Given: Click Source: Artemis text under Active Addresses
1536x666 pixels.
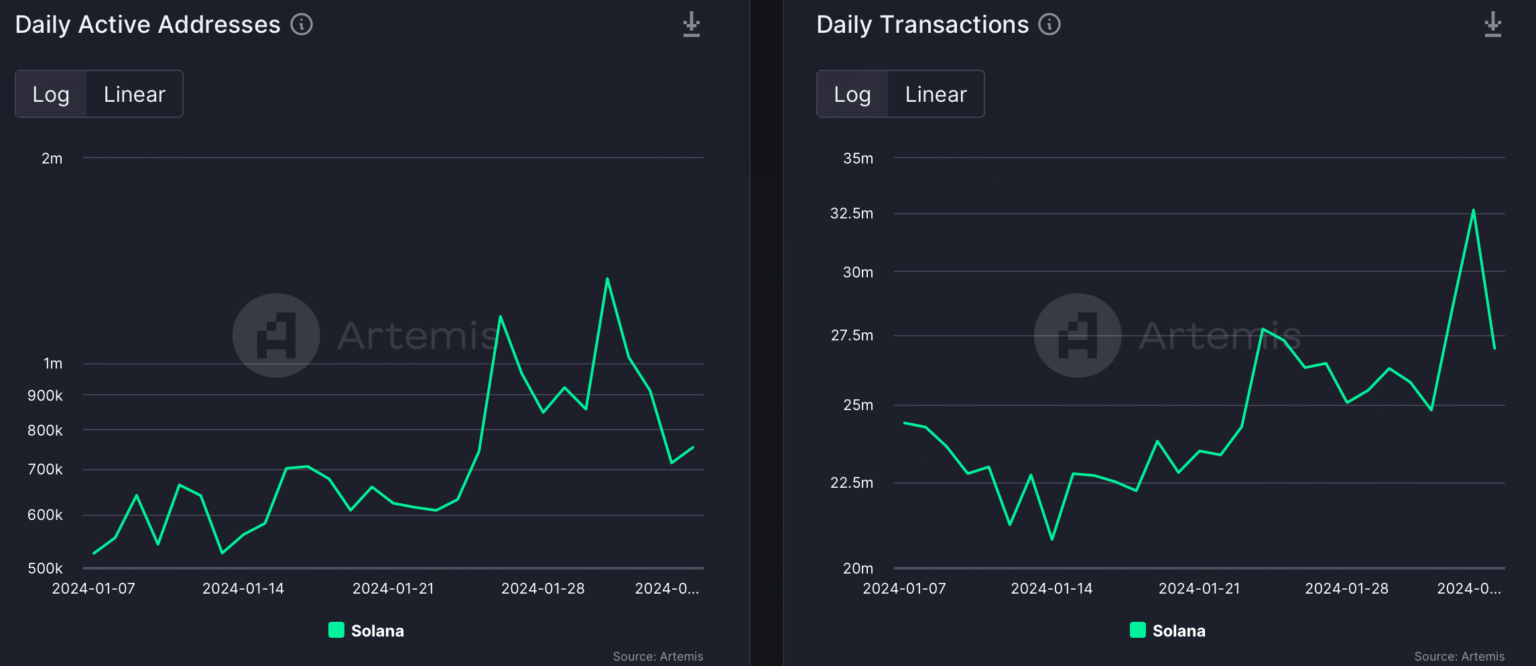Looking at the screenshot, I should (x=657, y=656).
